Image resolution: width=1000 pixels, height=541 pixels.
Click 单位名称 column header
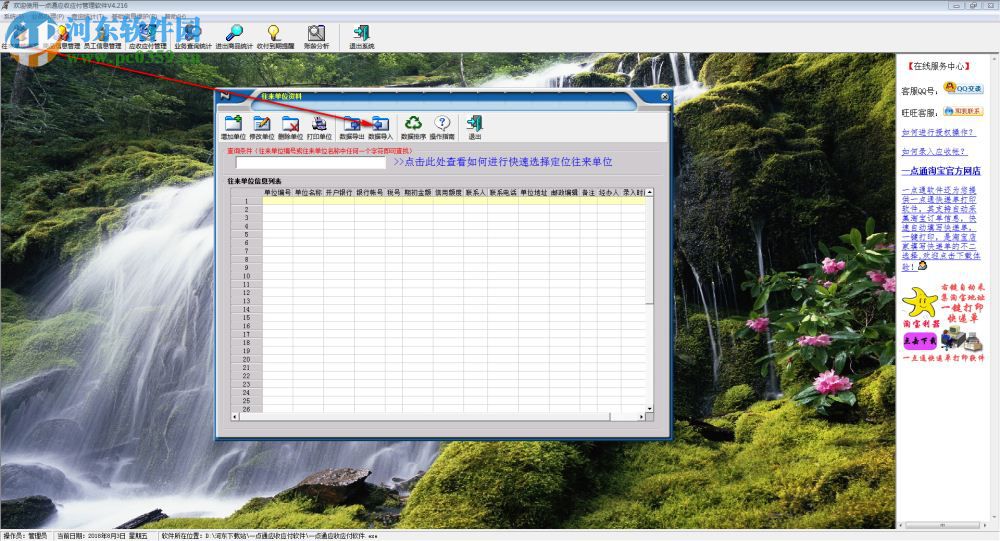308,192
